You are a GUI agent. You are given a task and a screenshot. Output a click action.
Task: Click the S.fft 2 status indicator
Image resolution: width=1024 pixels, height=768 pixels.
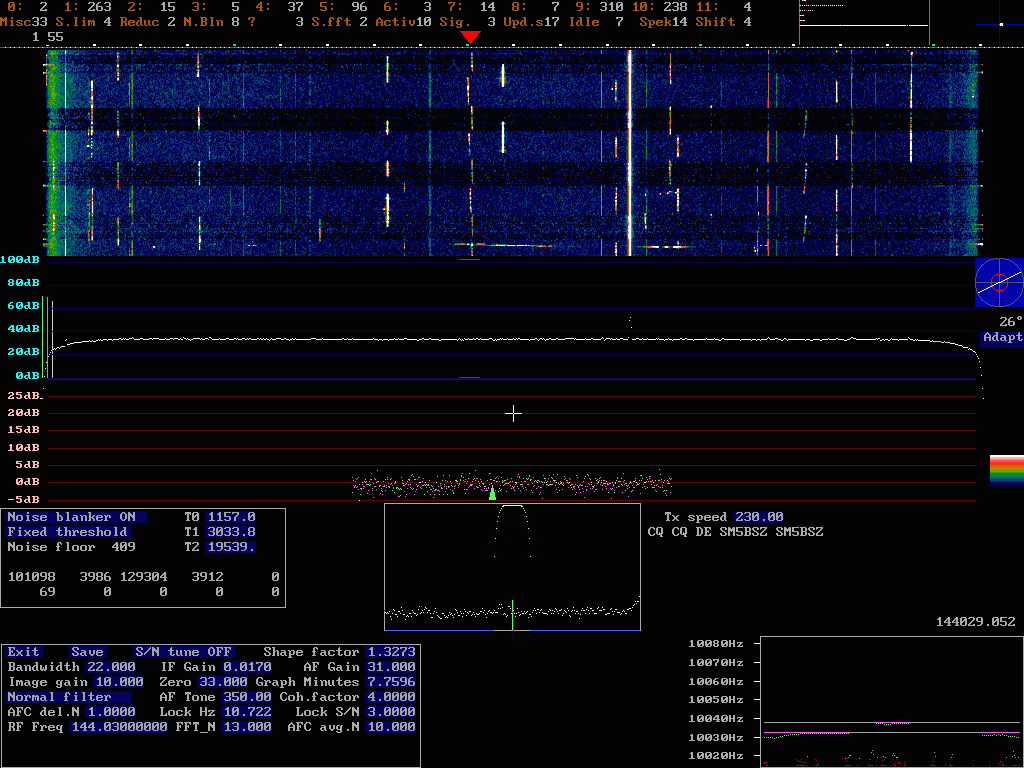click(x=340, y=22)
